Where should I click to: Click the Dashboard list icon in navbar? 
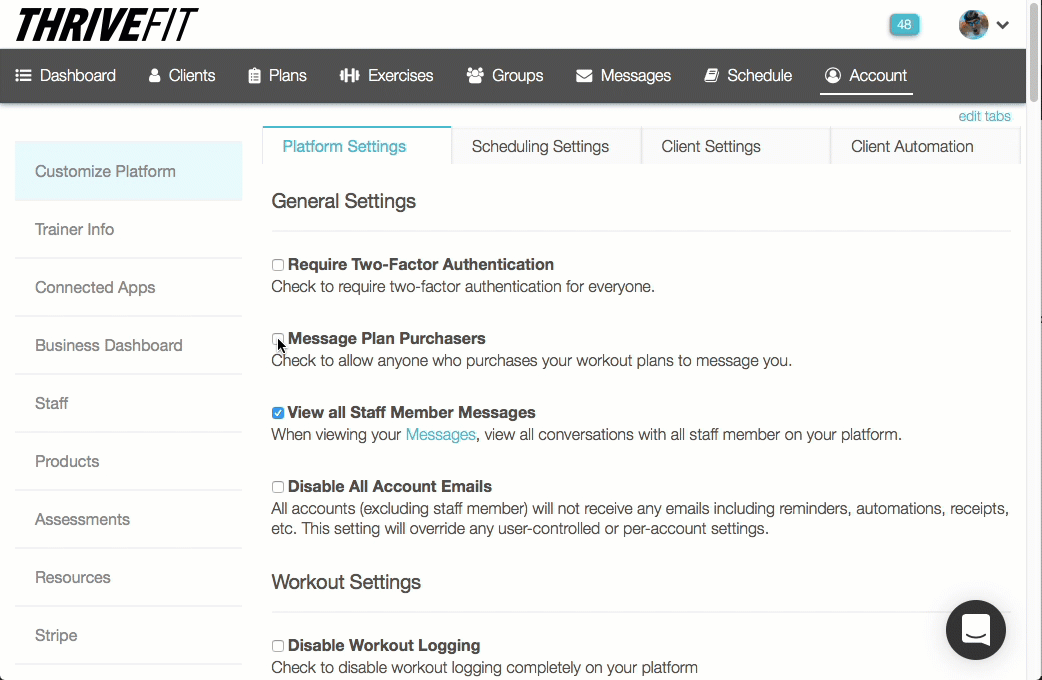tap(23, 76)
